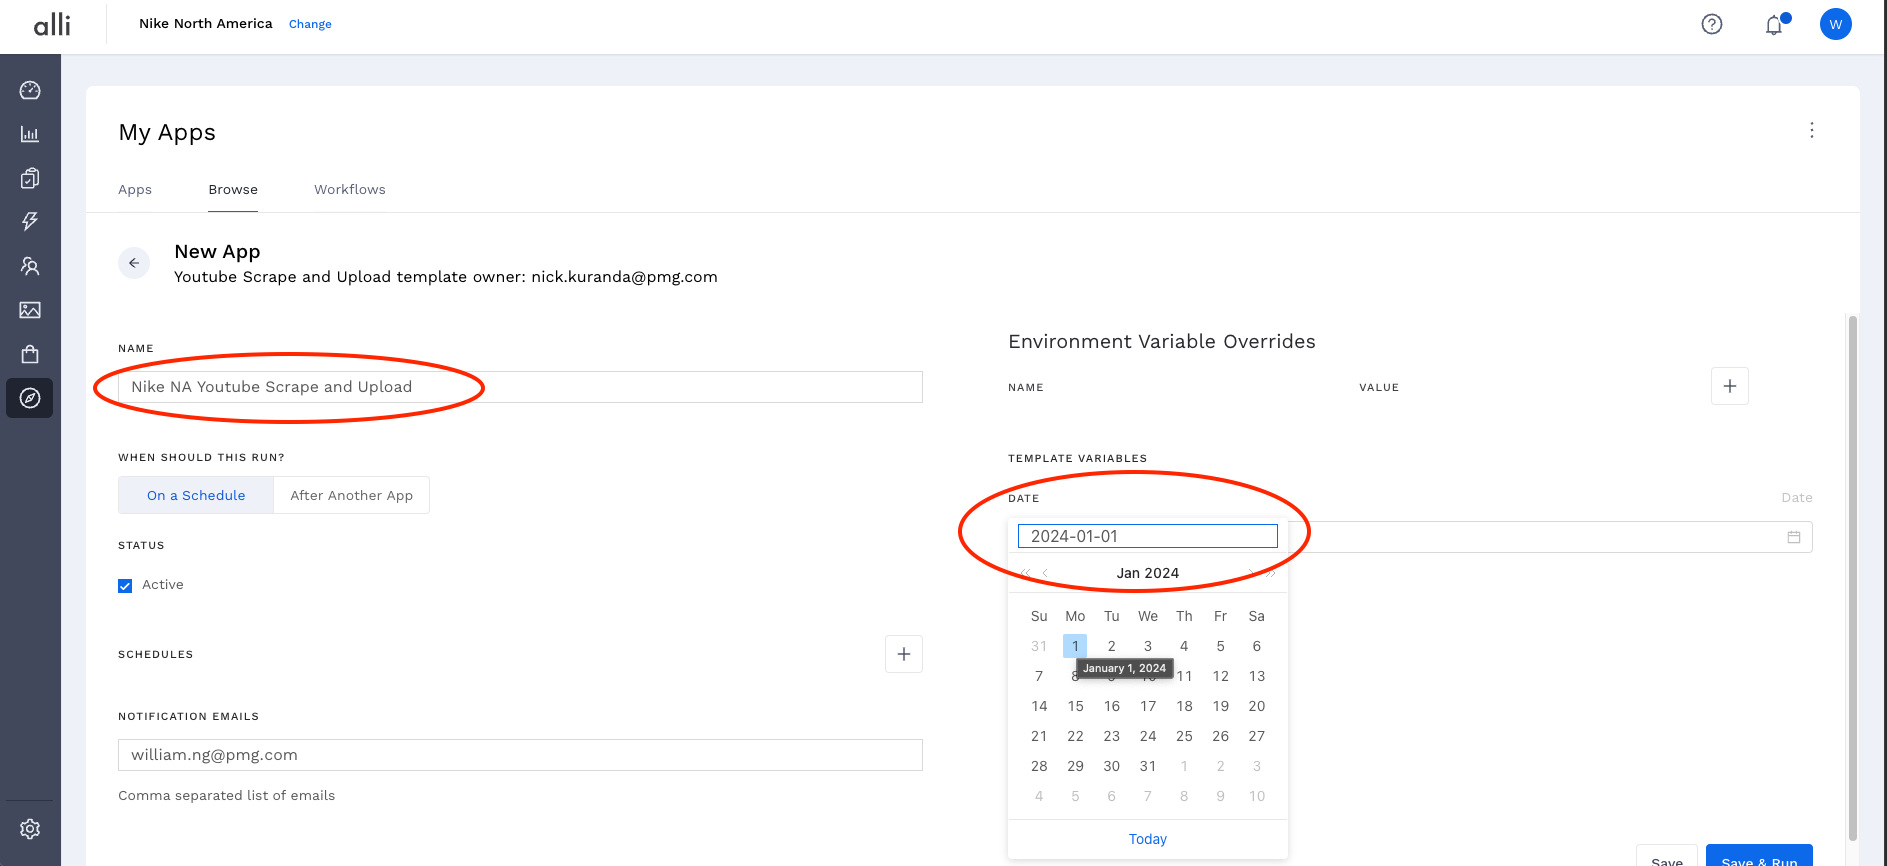Open the shopping bag sidebar icon

pyautogui.click(x=30, y=354)
